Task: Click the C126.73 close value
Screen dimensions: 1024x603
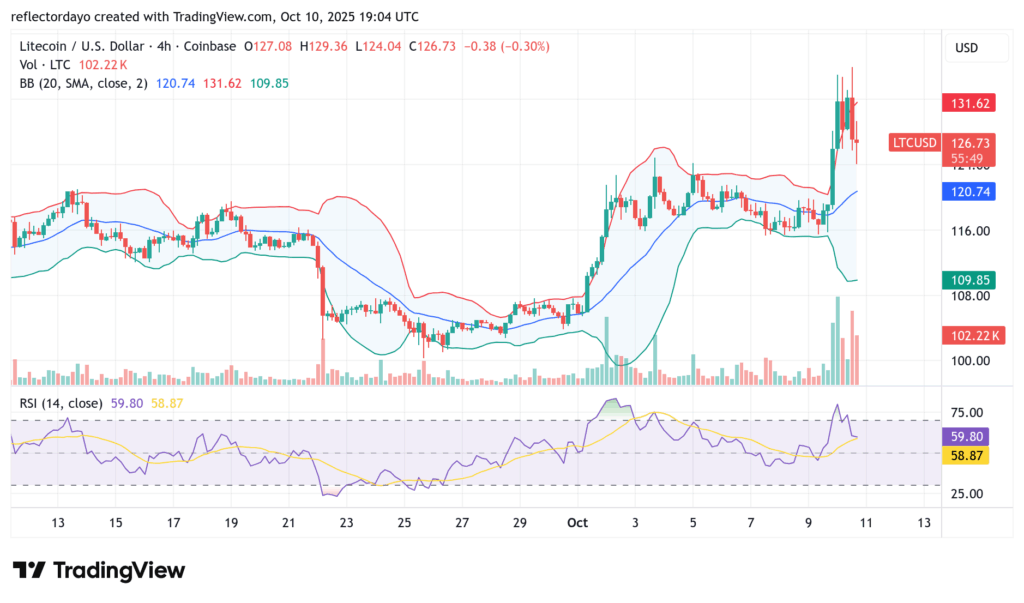Action: pos(432,46)
